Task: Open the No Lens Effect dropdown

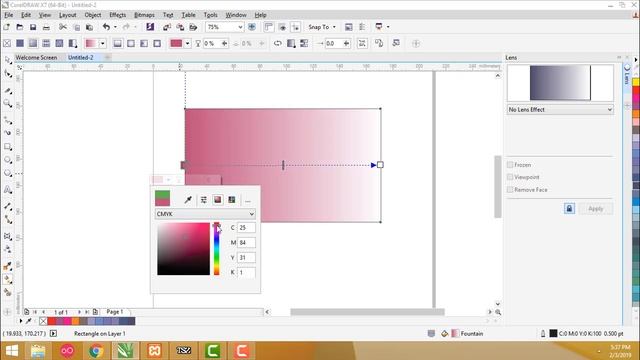Action: [x=560, y=109]
